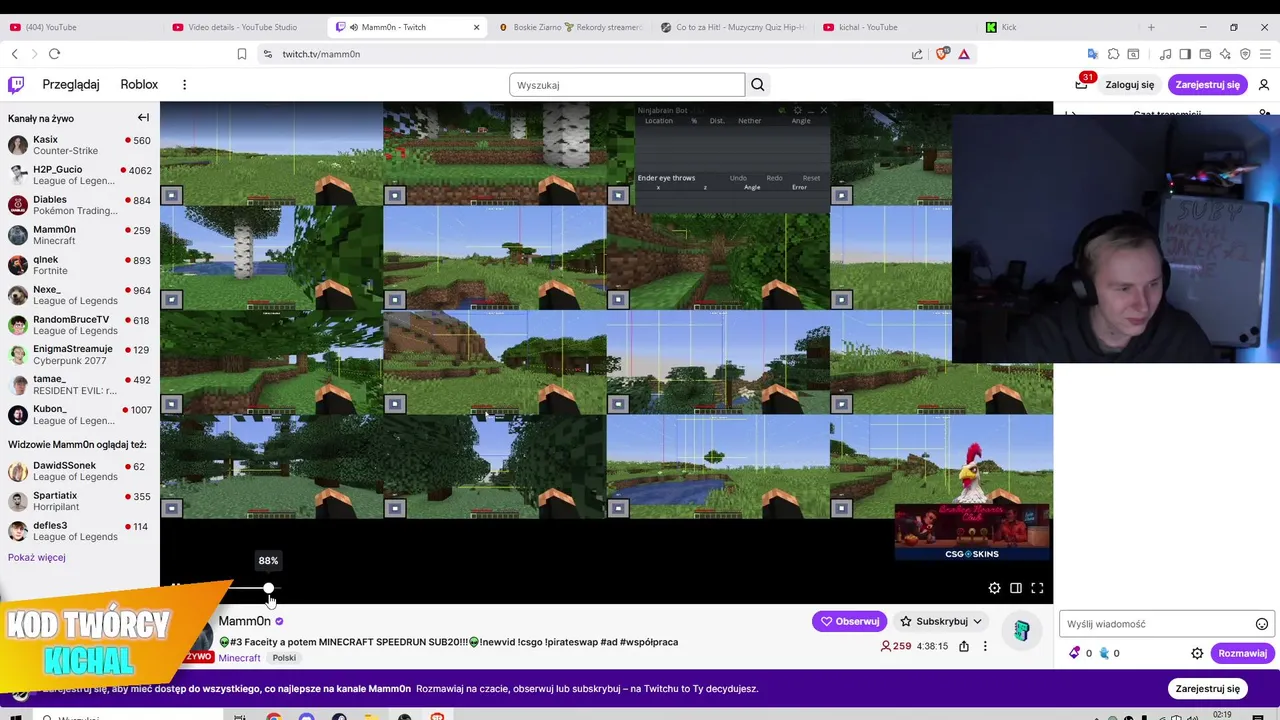Open the Brave Leo AI star icon
This screenshot has height=720, width=1280.
(x=1225, y=54)
